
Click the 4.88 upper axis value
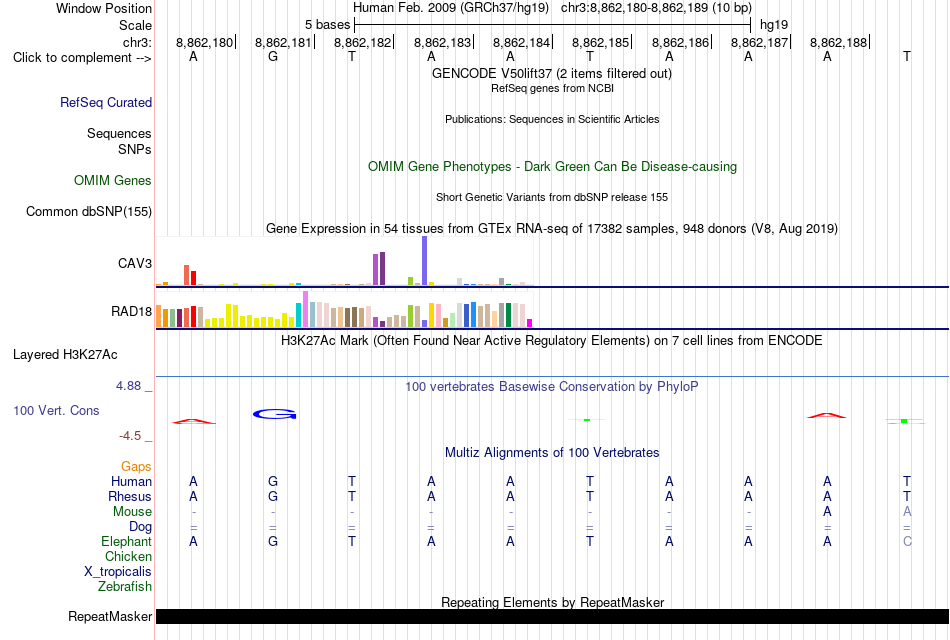pos(128,386)
